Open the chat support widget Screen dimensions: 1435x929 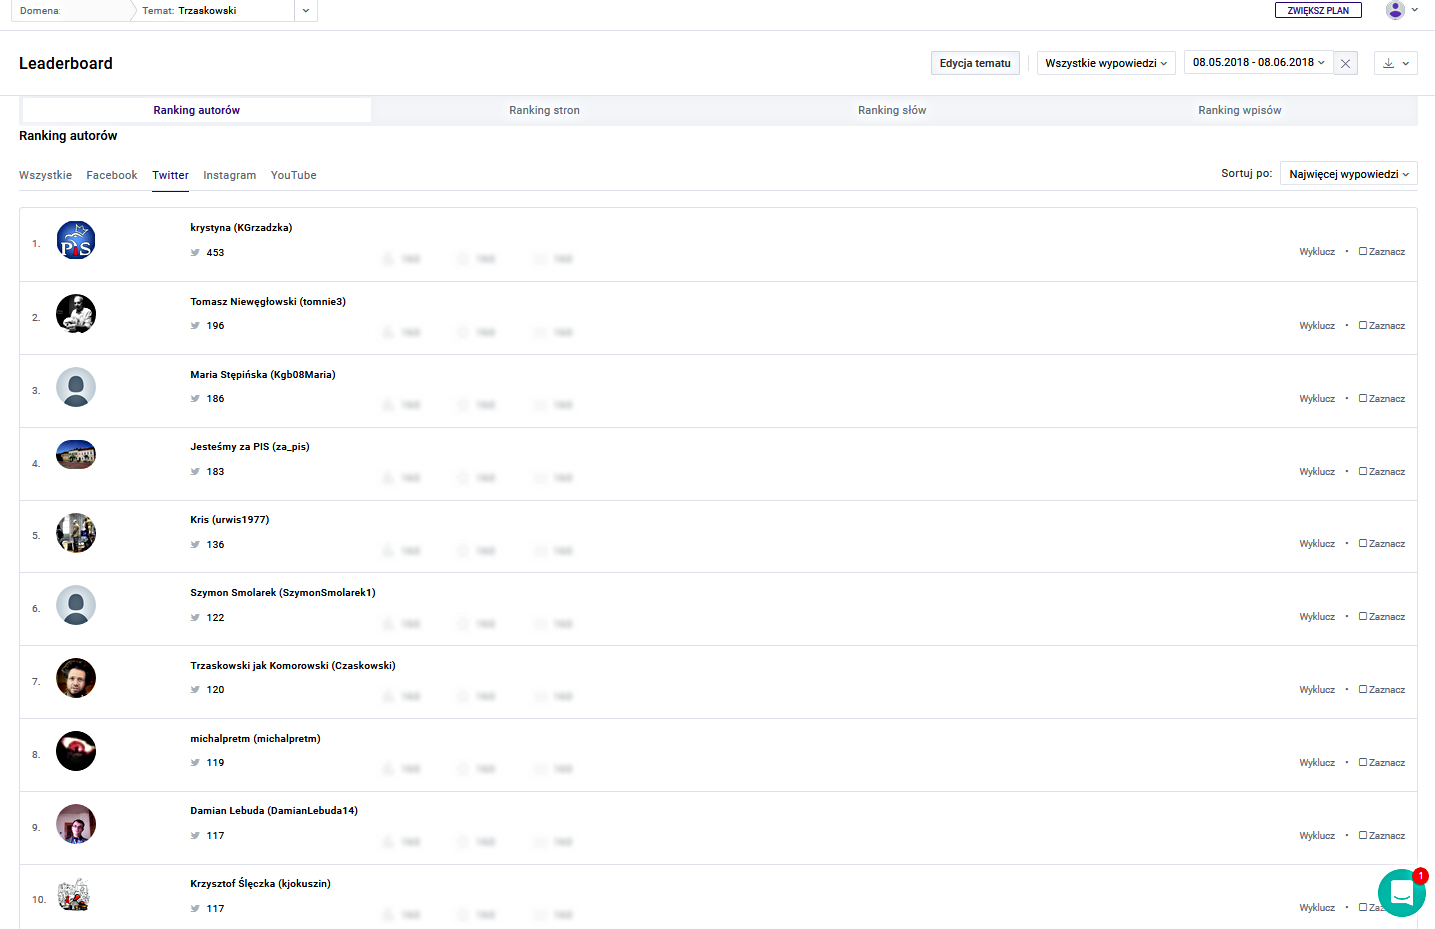pyautogui.click(x=1401, y=892)
